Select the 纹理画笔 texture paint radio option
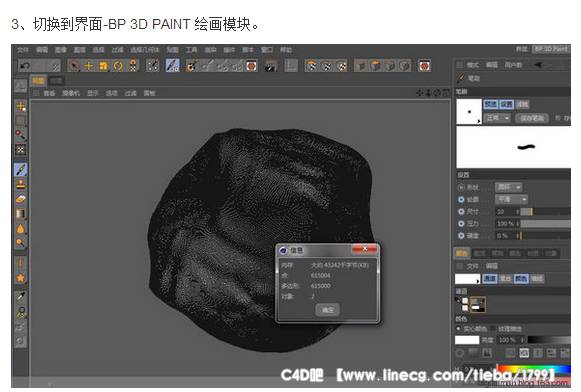Screen dimensions: 581x392 coord(493,329)
